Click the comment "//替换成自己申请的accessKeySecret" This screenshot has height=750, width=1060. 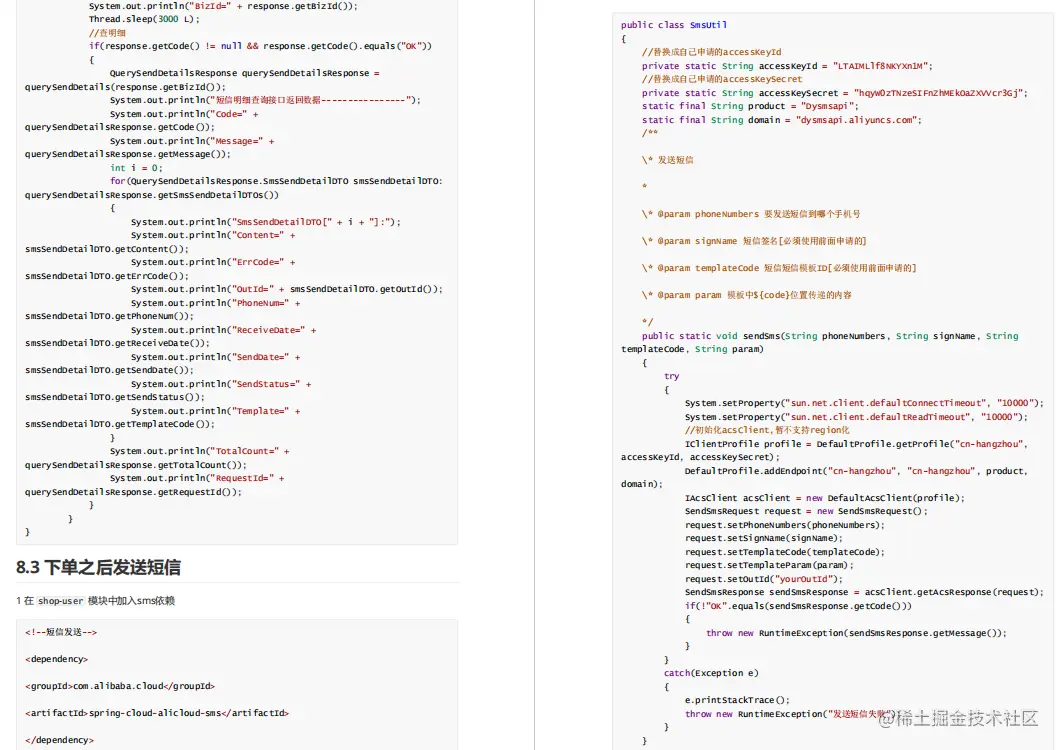722,79
